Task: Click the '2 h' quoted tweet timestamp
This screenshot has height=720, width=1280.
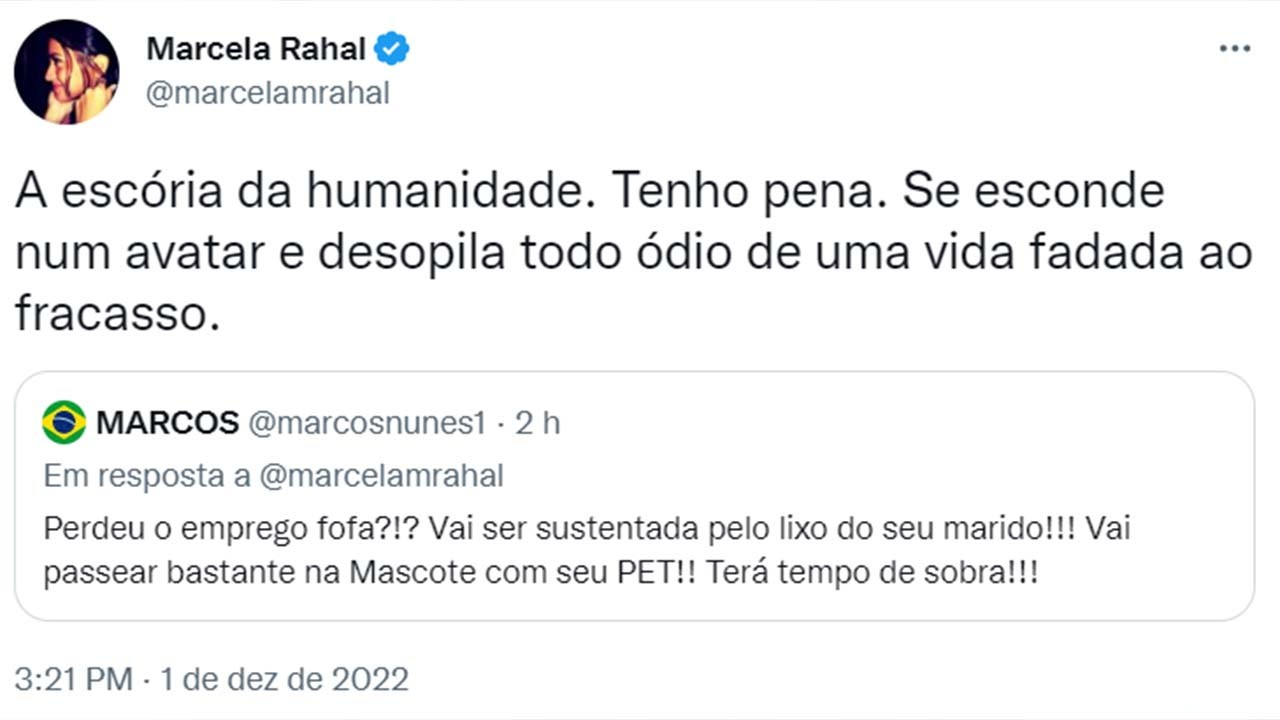Action: 538,423
